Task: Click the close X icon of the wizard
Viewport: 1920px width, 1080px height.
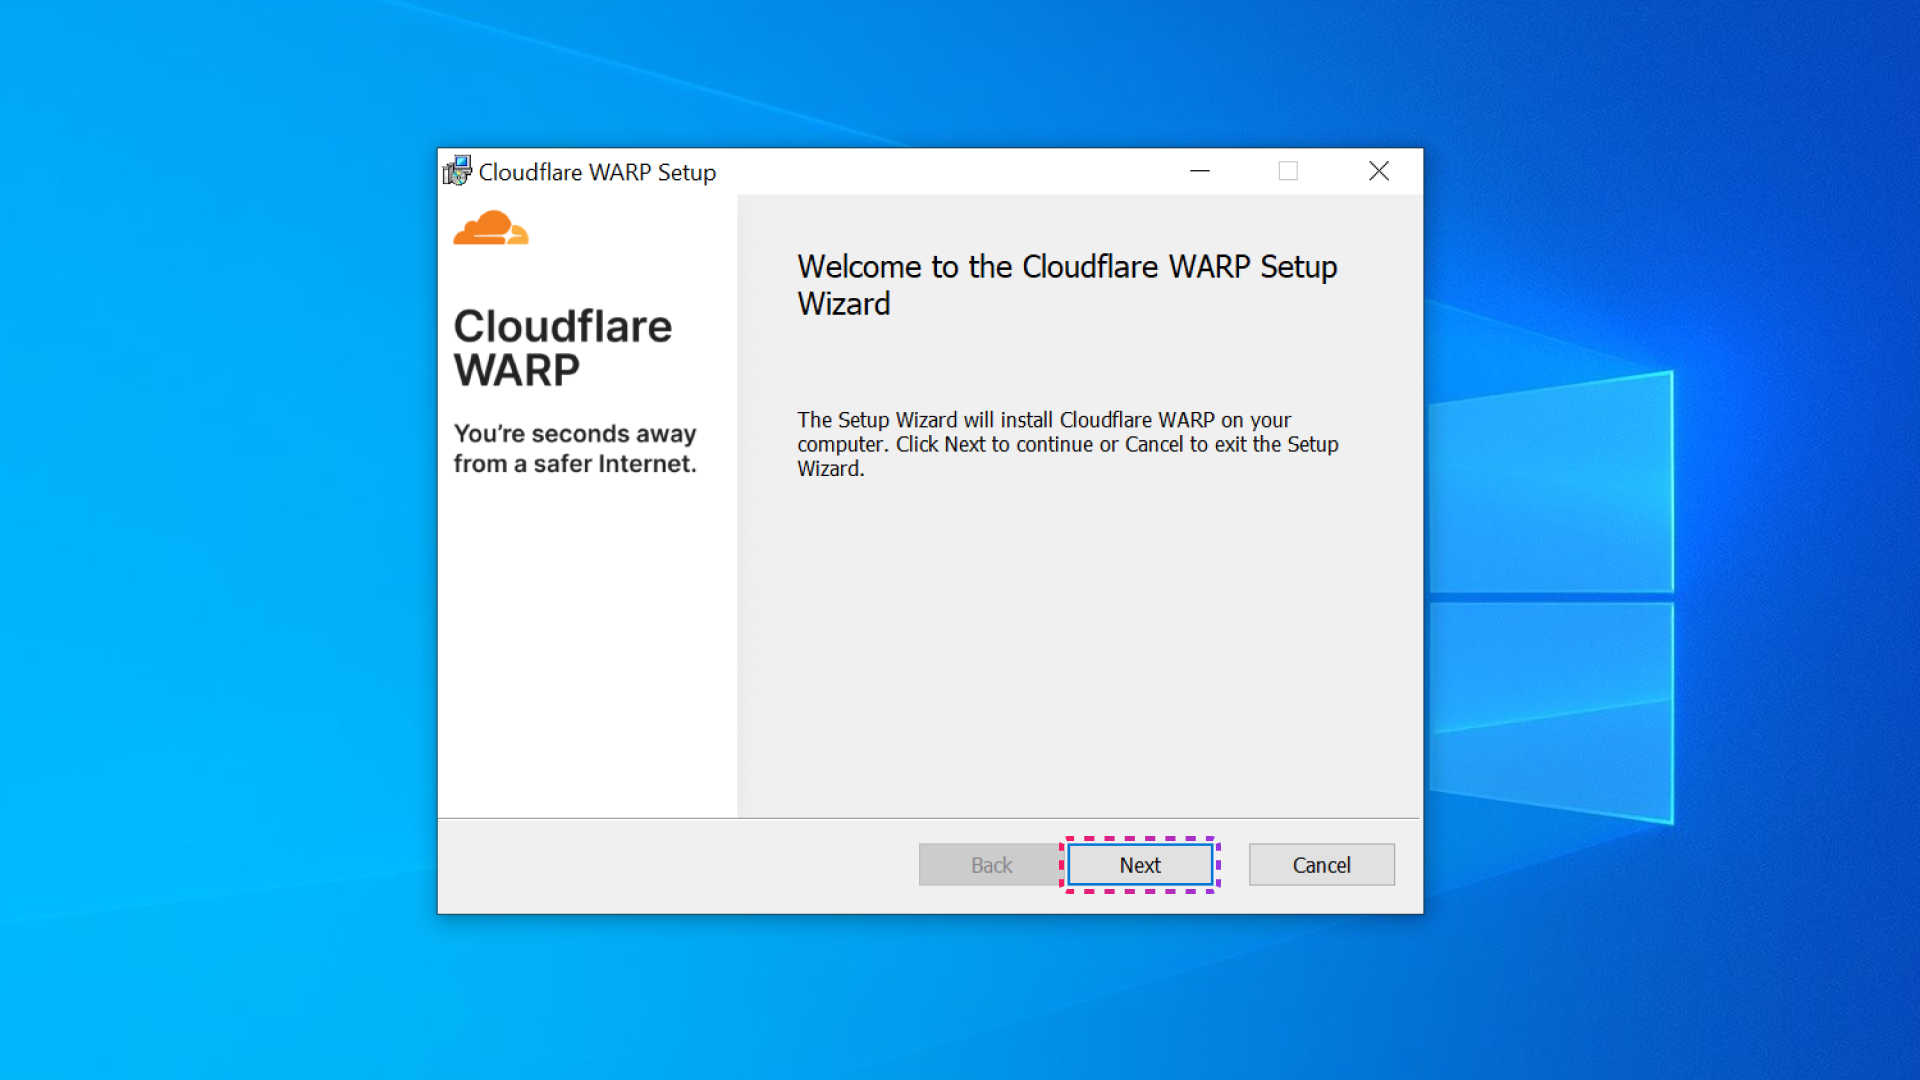Action: point(1379,171)
